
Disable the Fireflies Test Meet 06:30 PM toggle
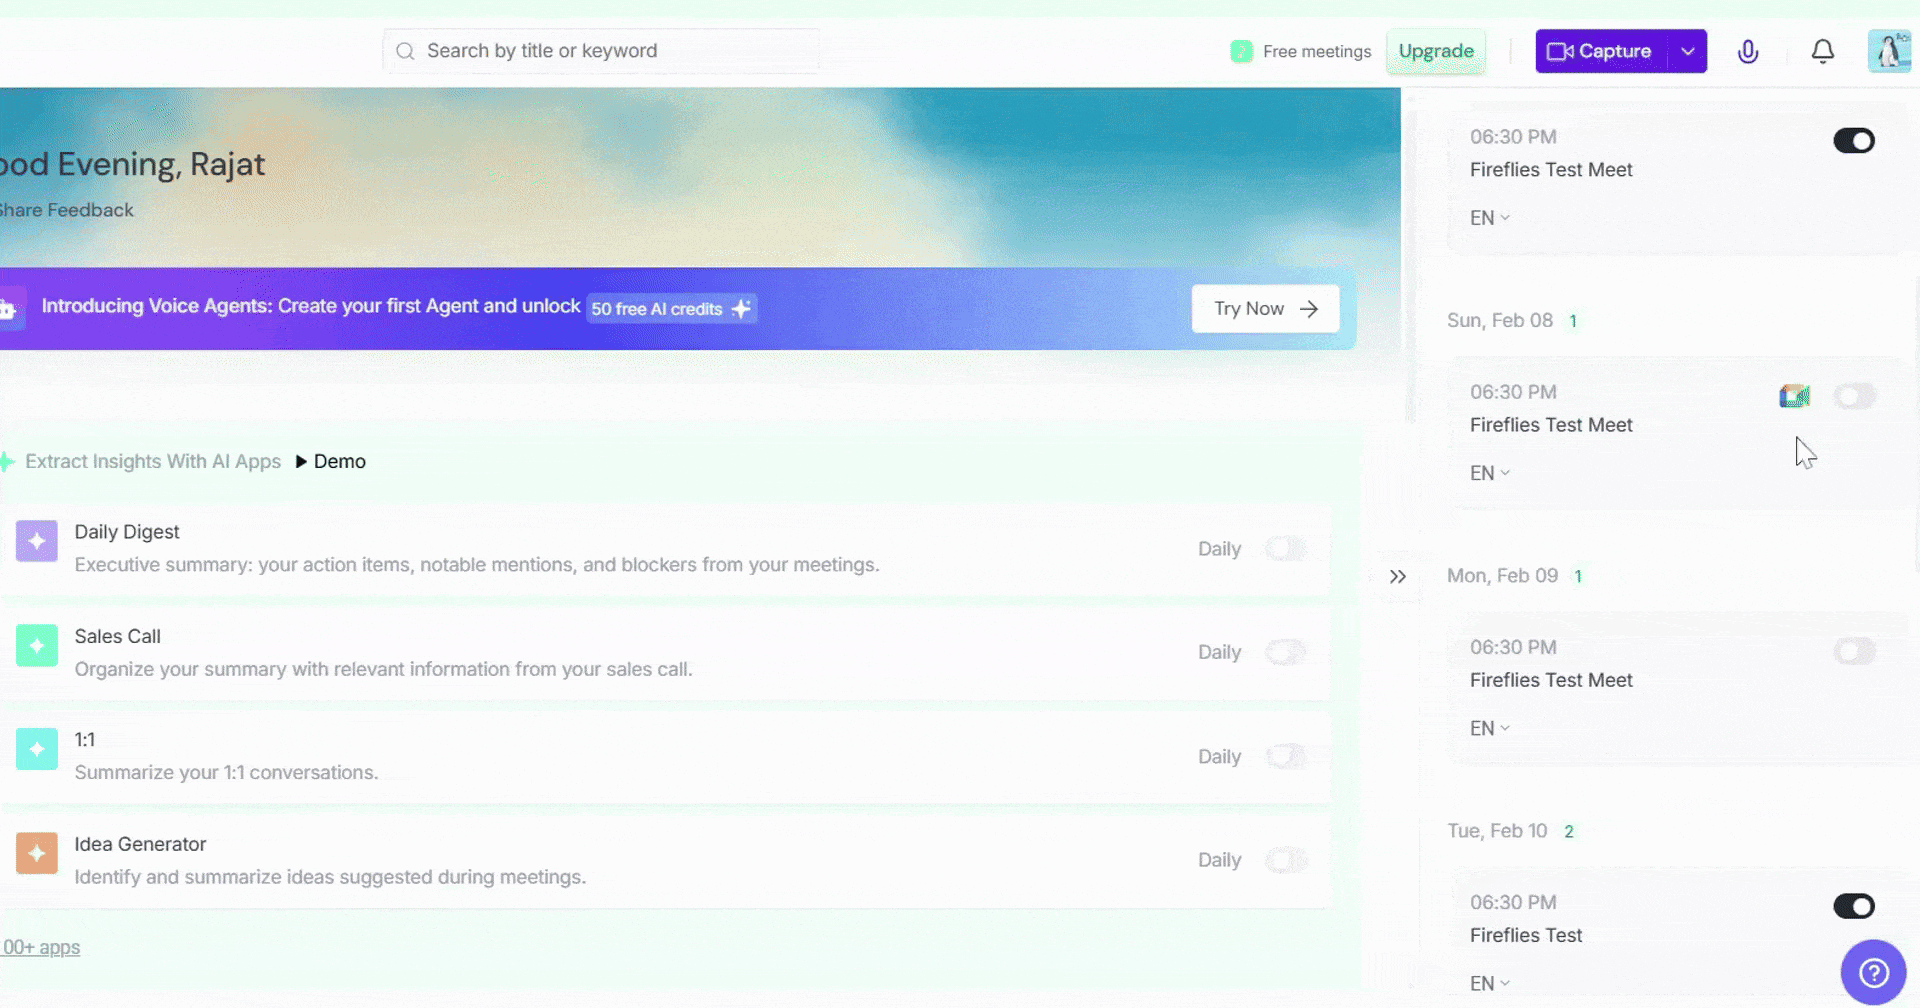pos(1854,140)
